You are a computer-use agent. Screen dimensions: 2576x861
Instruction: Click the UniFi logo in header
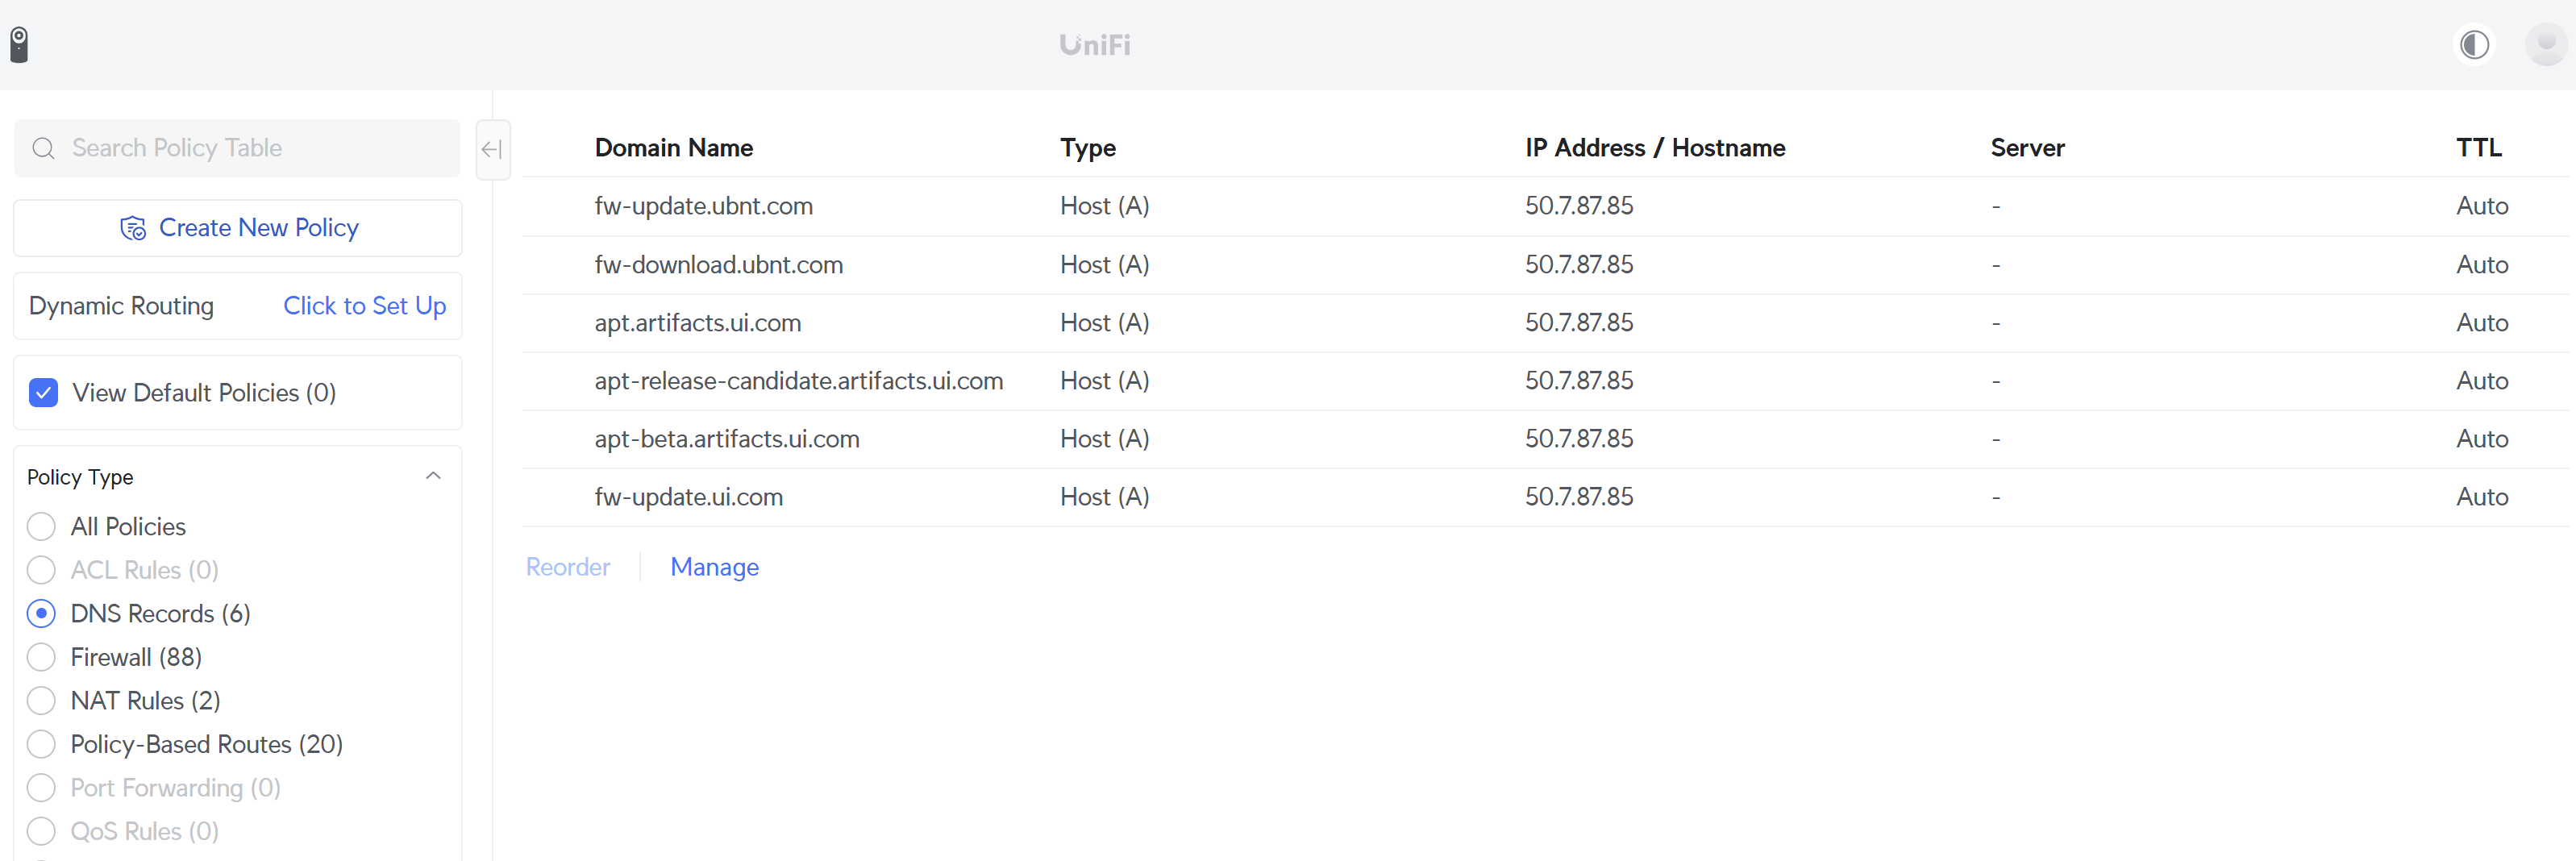(1095, 45)
